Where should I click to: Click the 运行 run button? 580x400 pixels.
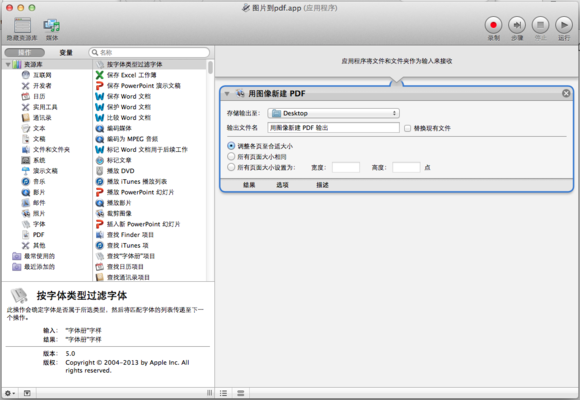point(564,25)
